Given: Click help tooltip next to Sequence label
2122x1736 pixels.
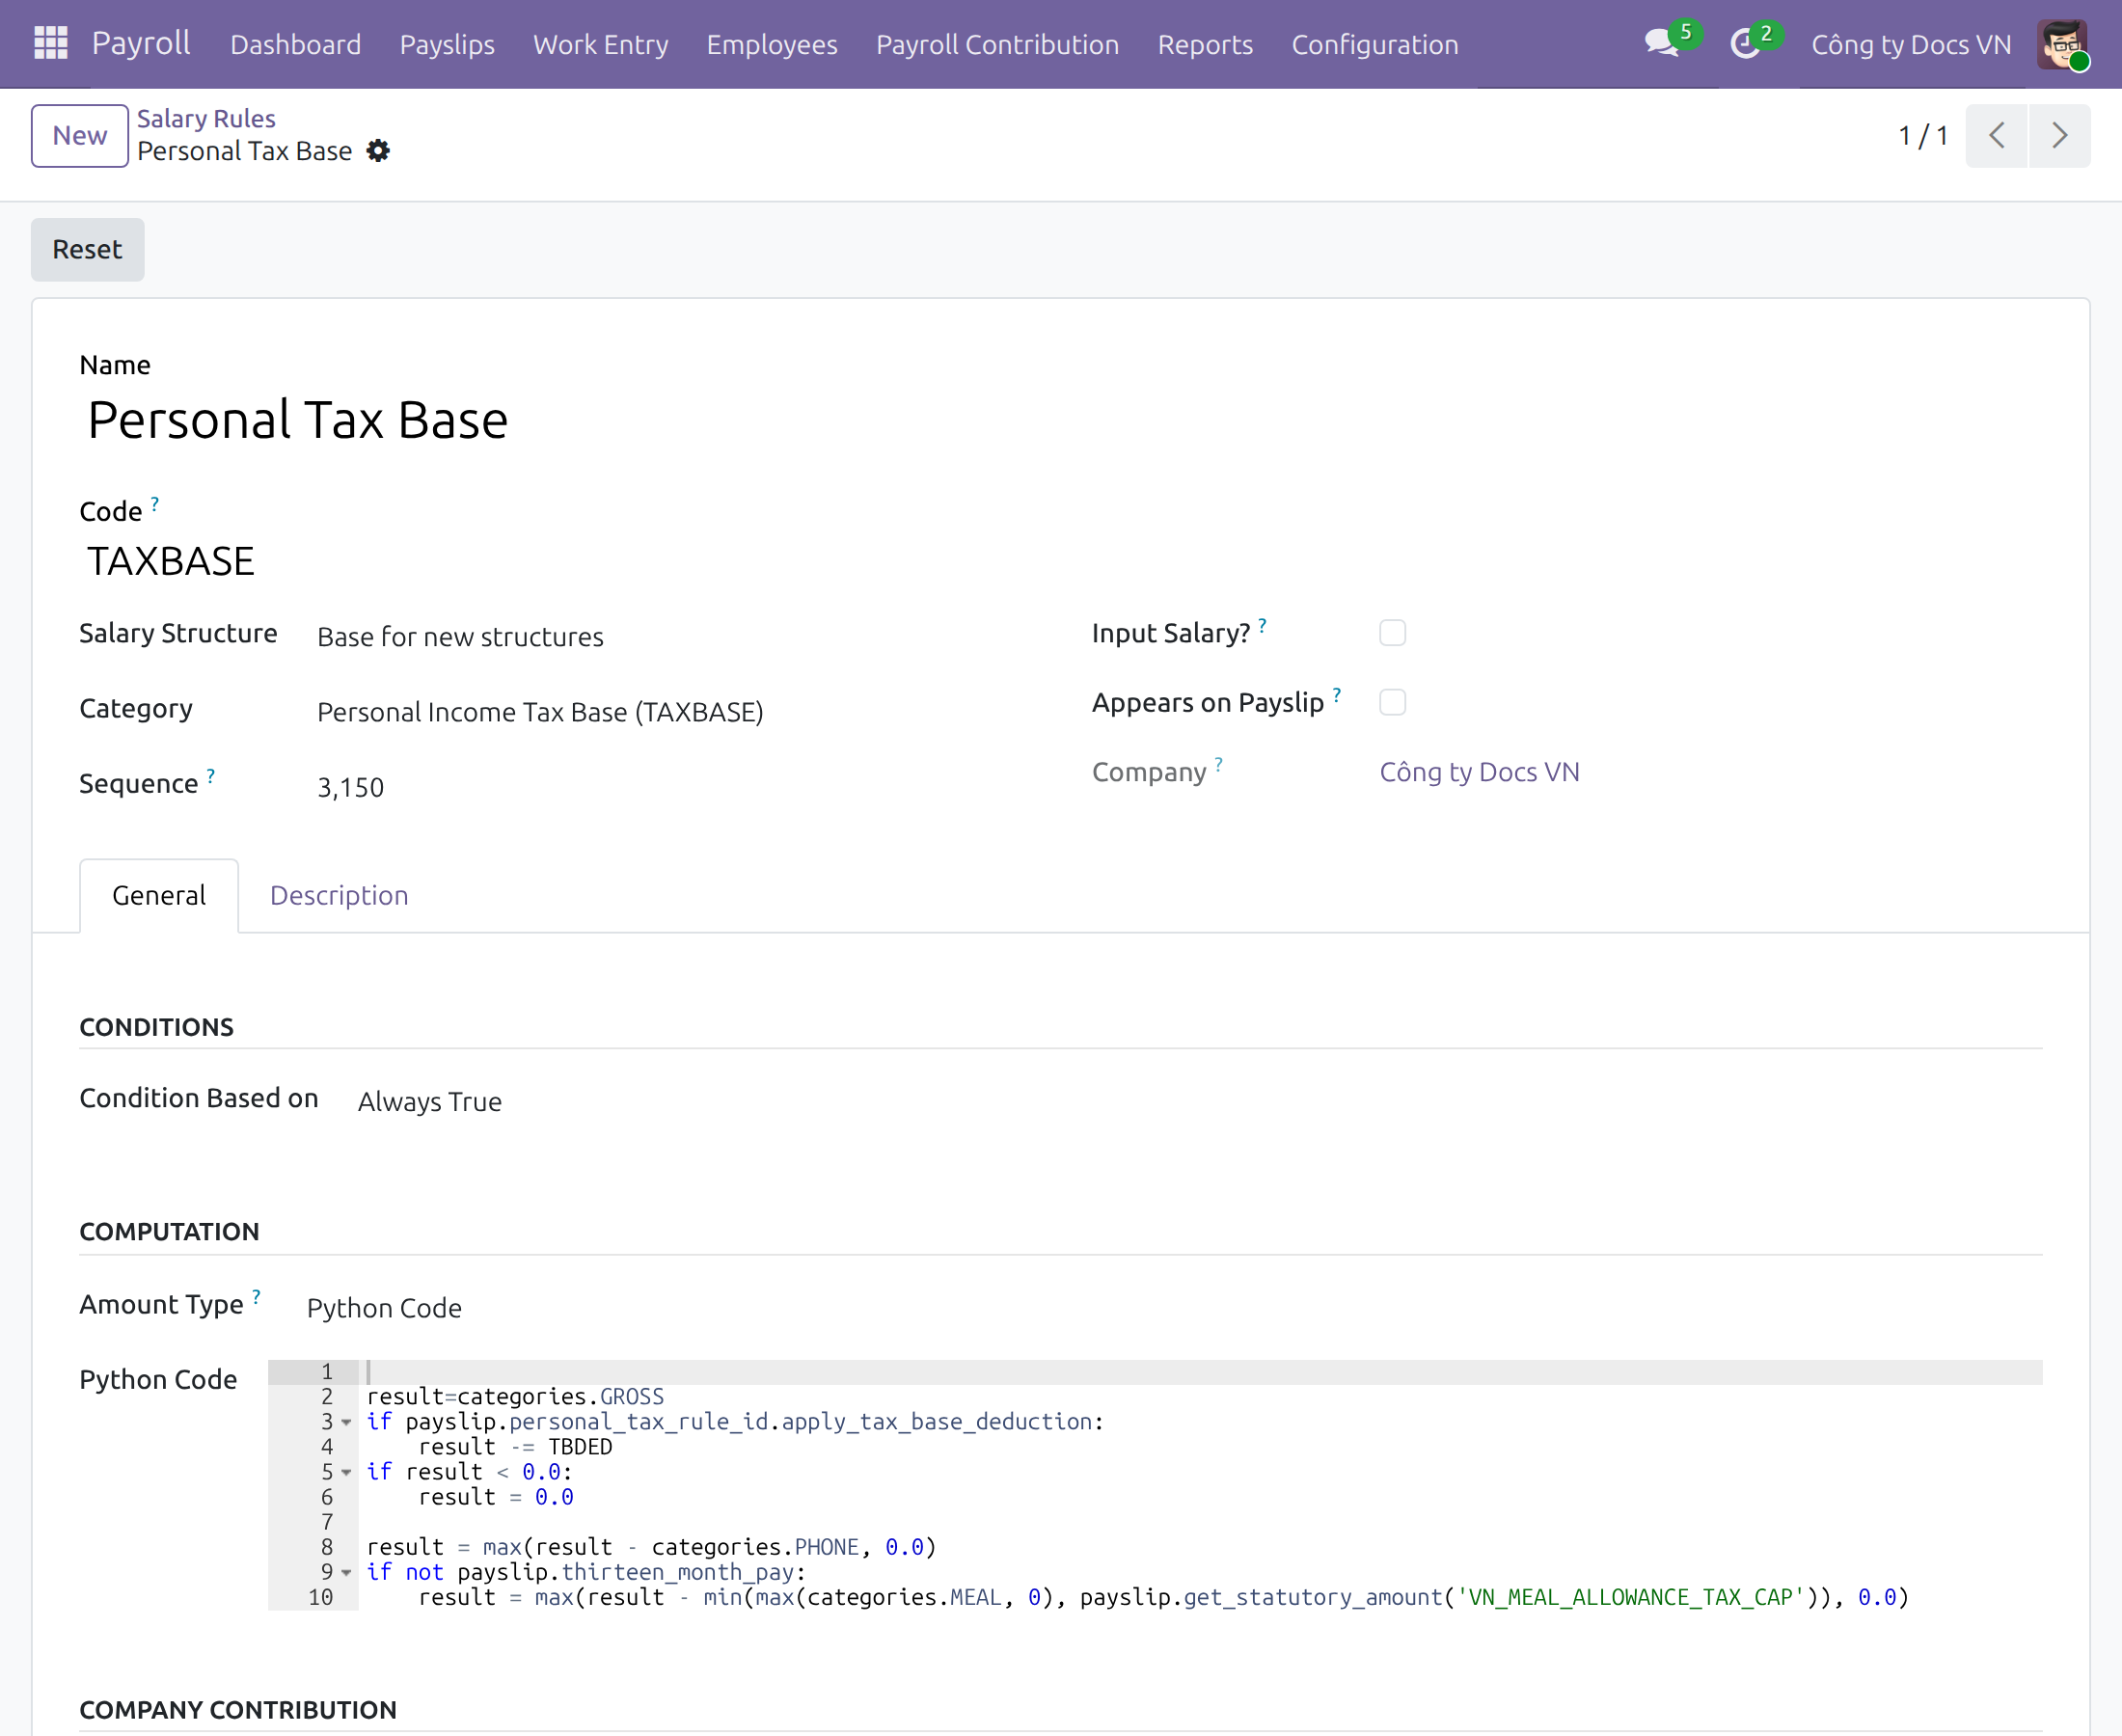Looking at the screenshot, I should click(211, 776).
